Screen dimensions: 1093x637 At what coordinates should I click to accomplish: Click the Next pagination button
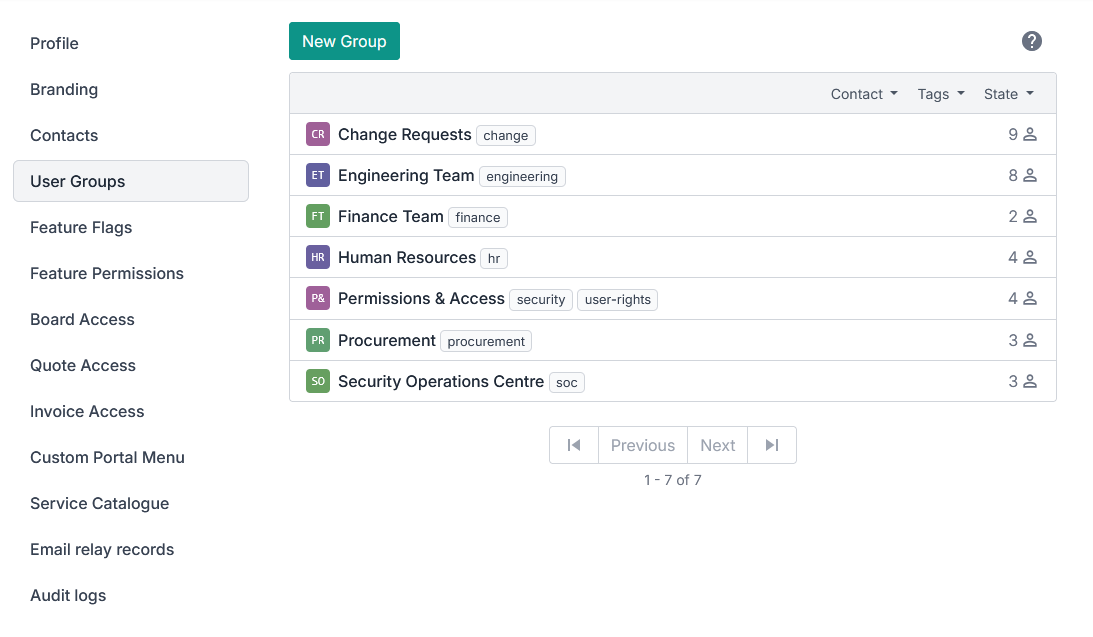coord(717,445)
